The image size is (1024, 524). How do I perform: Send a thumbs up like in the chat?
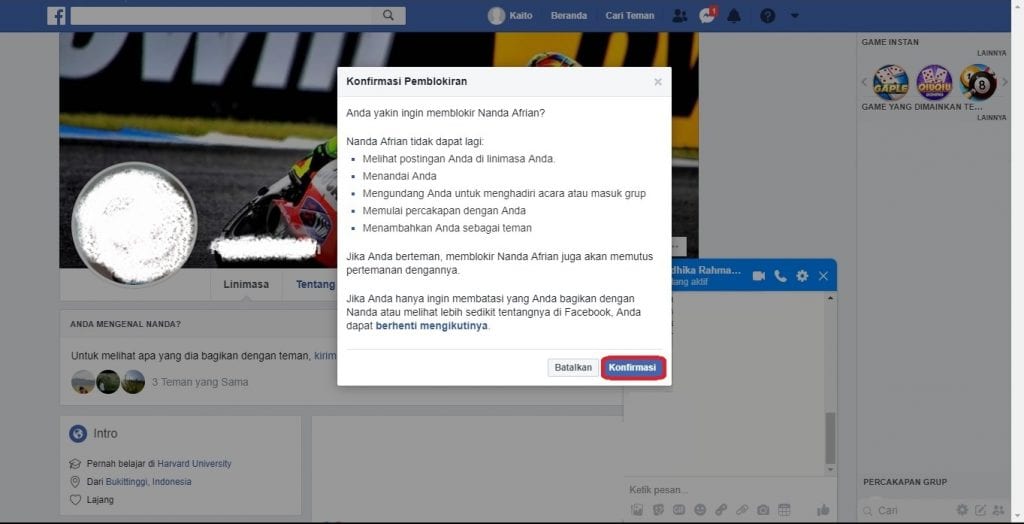(x=822, y=510)
